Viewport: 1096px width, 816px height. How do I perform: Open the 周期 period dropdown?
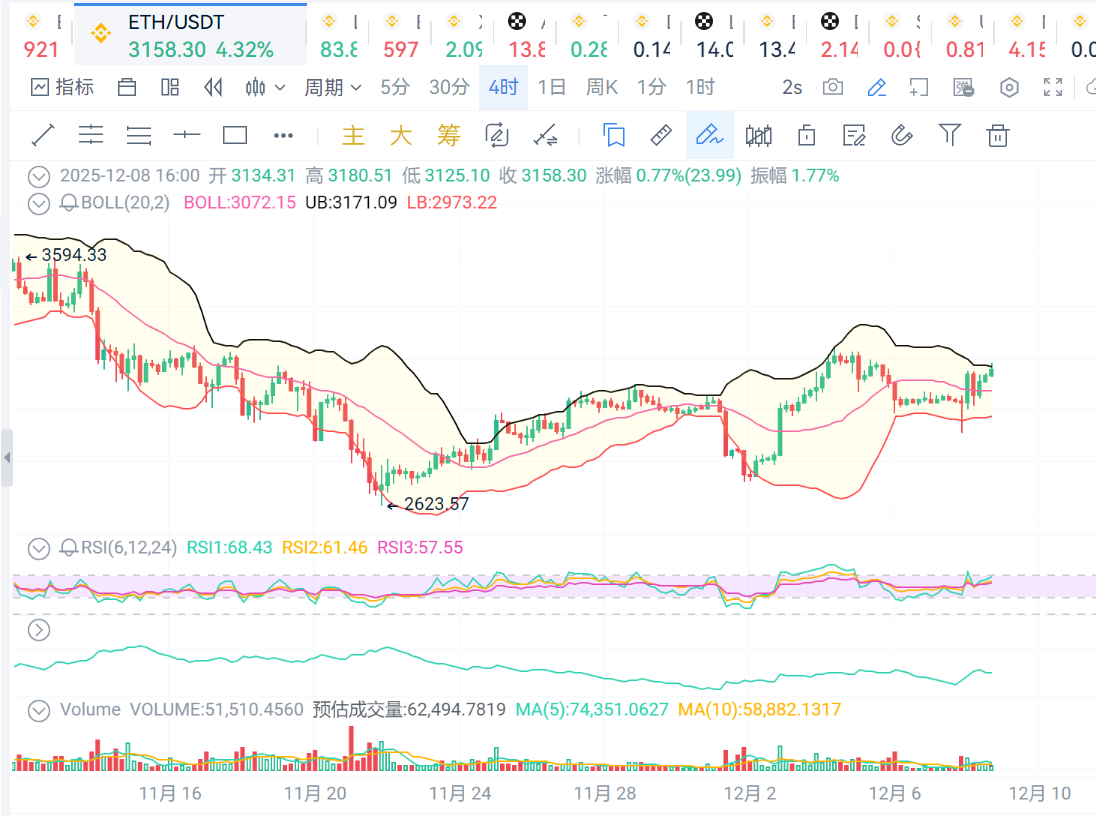[x=332, y=88]
